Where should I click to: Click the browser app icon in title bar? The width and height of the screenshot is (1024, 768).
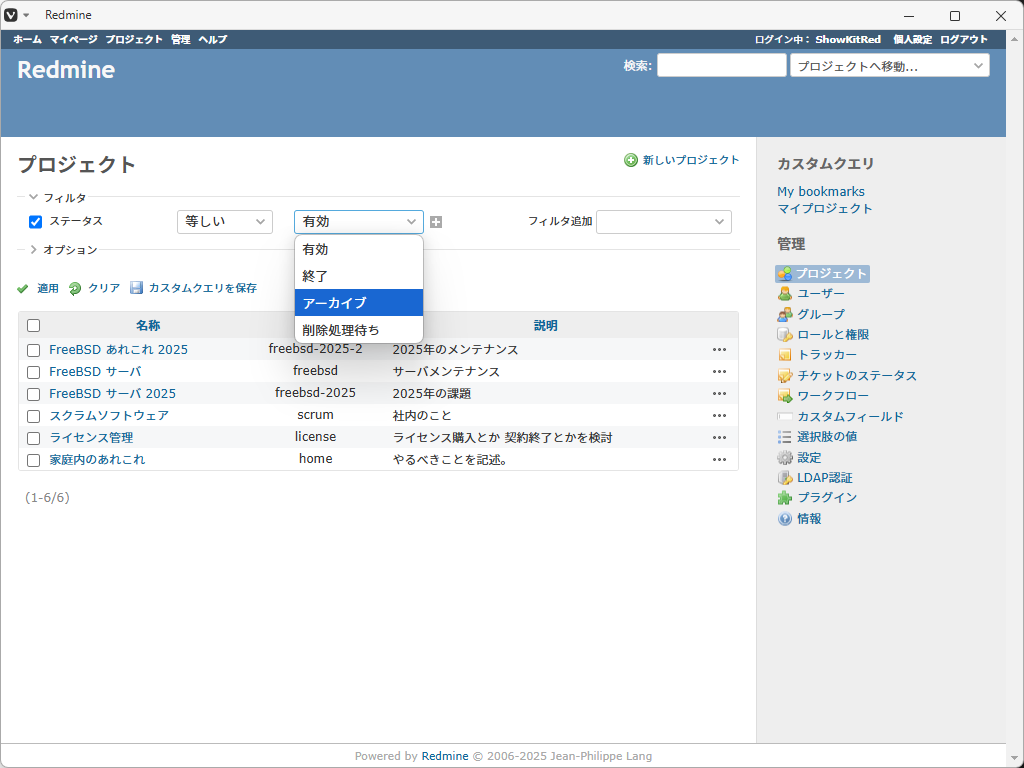(x=11, y=15)
